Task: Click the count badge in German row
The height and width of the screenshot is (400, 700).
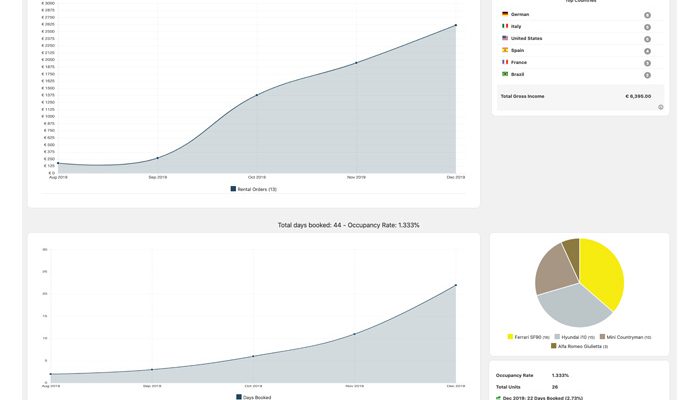Action: [647, 15]
